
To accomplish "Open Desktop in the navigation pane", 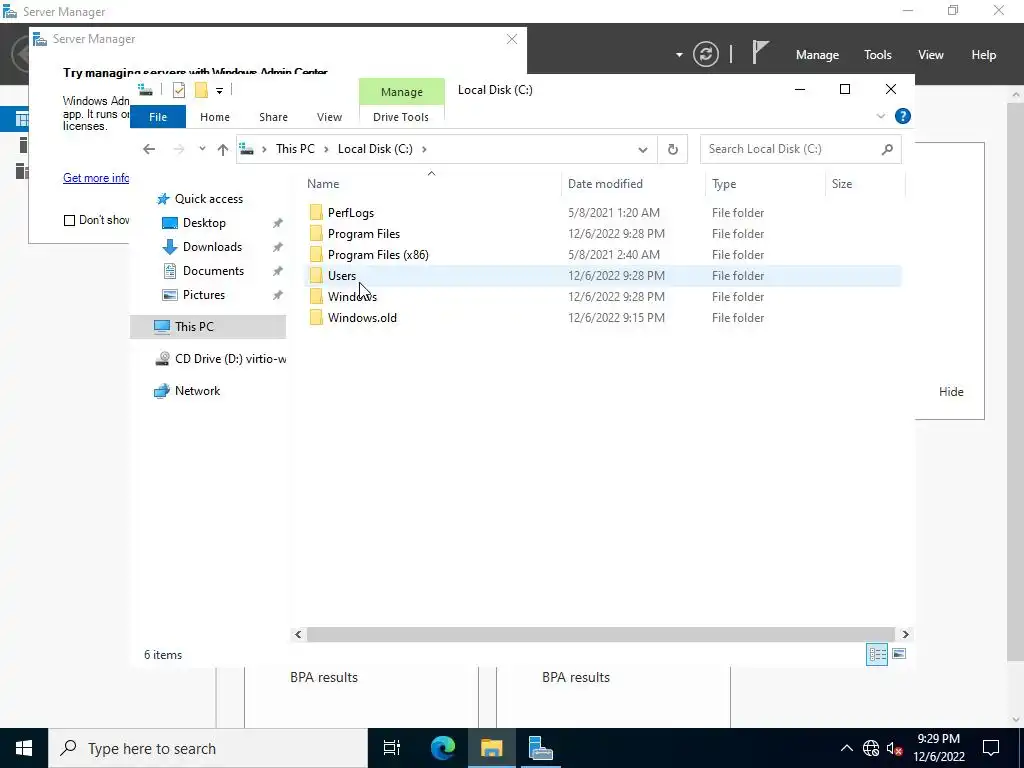I will (204, 223).
